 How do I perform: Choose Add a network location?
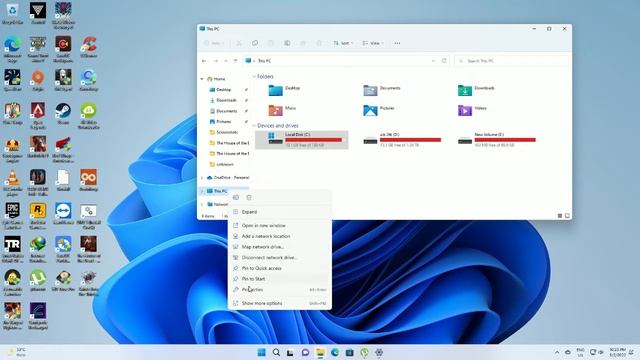(x=280, y=236)
